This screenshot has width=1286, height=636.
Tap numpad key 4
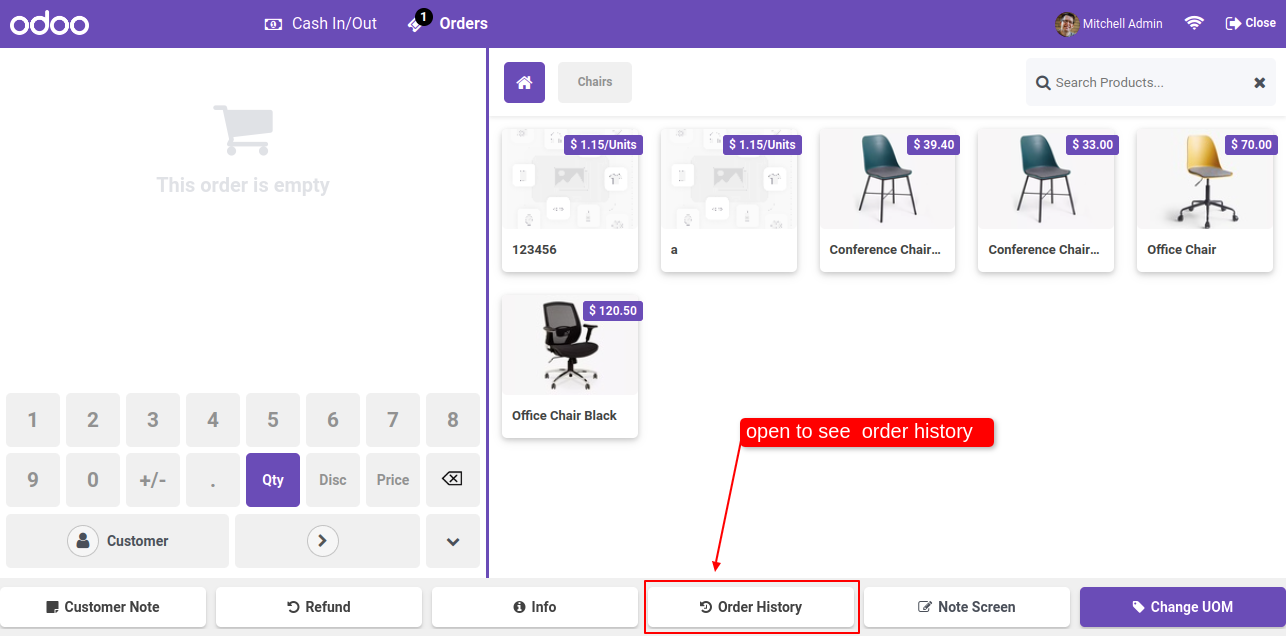click(213, 420)
